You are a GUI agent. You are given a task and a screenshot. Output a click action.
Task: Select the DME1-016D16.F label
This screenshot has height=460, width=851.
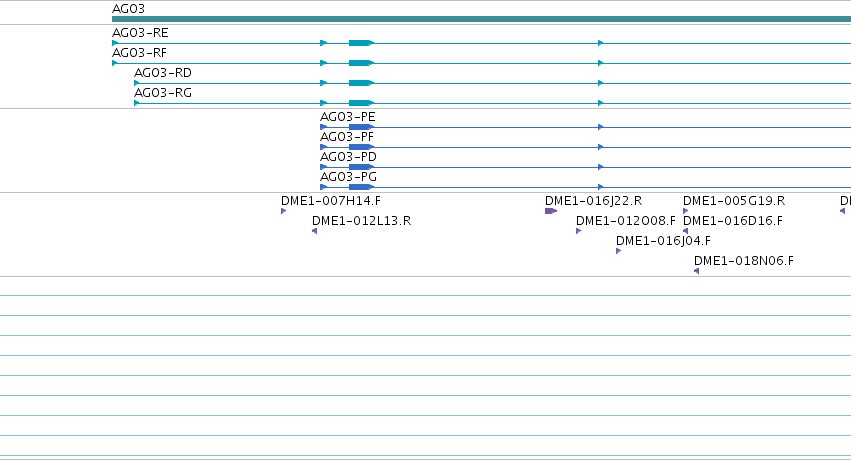[x=733, y=221]
